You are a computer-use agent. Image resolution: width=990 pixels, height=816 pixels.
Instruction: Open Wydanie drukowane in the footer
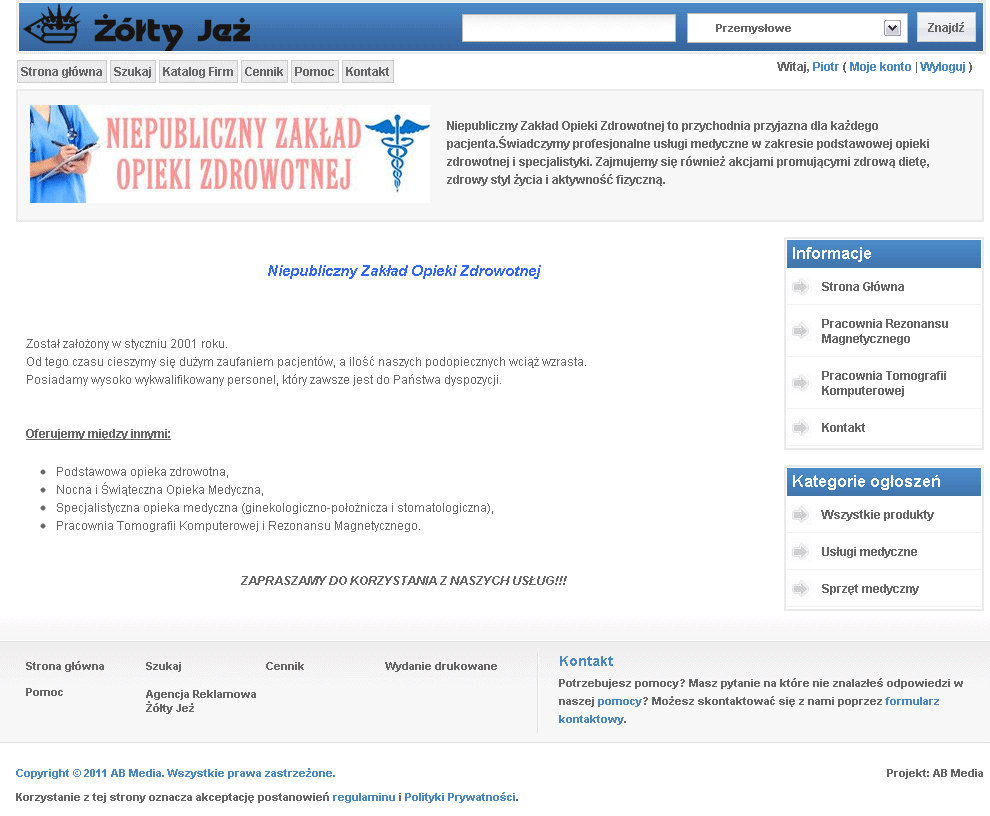tap(440, 666)
